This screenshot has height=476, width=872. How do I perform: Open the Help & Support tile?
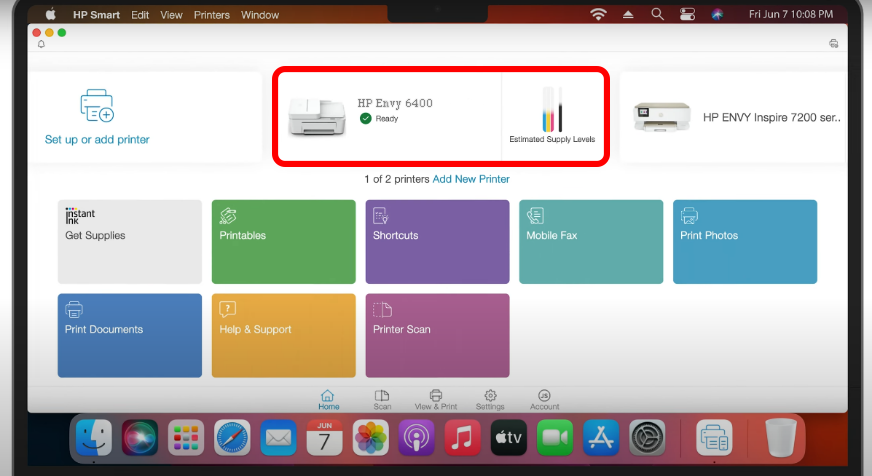point(284,336)
